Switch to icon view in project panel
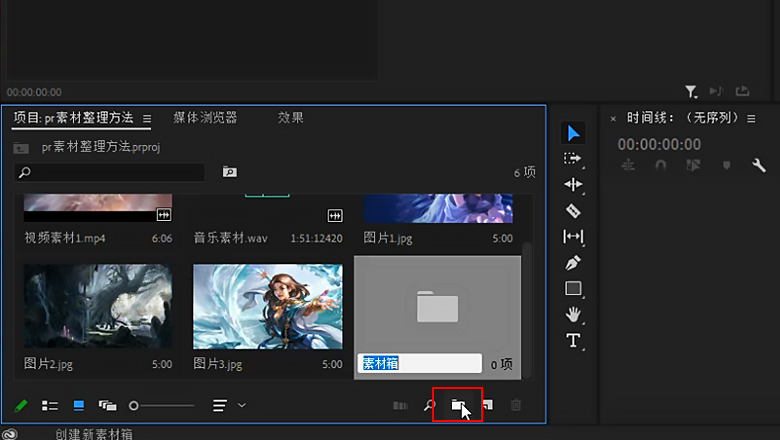 [x=78, y=405]
